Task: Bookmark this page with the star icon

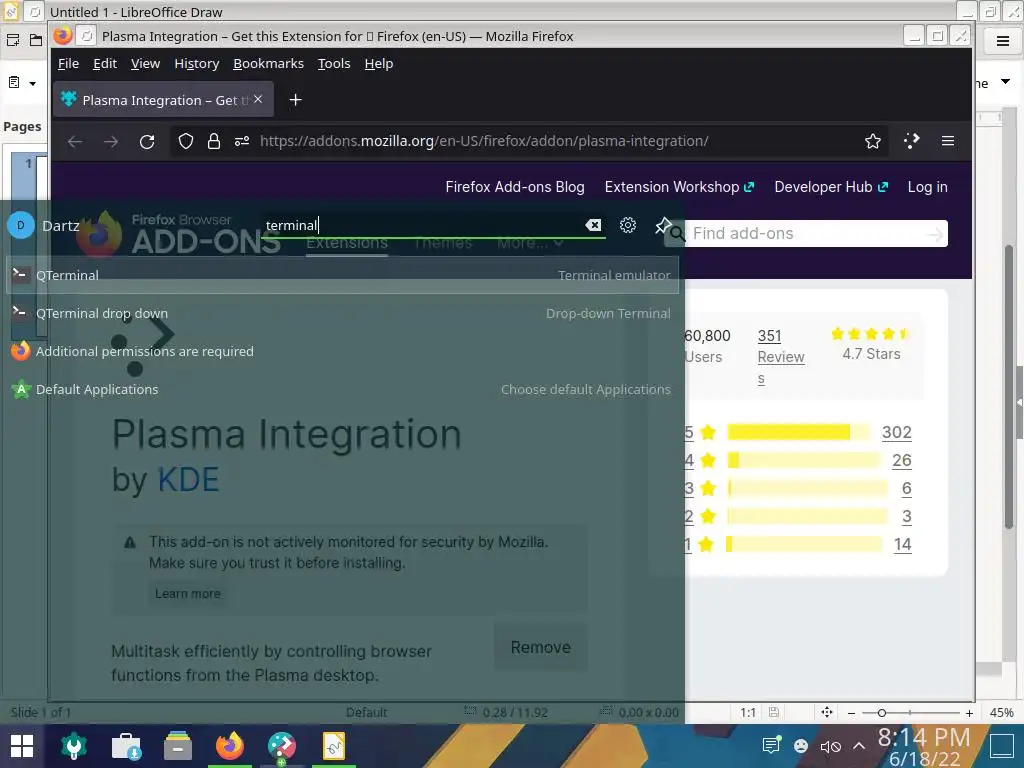Action: tap(872, 141)
